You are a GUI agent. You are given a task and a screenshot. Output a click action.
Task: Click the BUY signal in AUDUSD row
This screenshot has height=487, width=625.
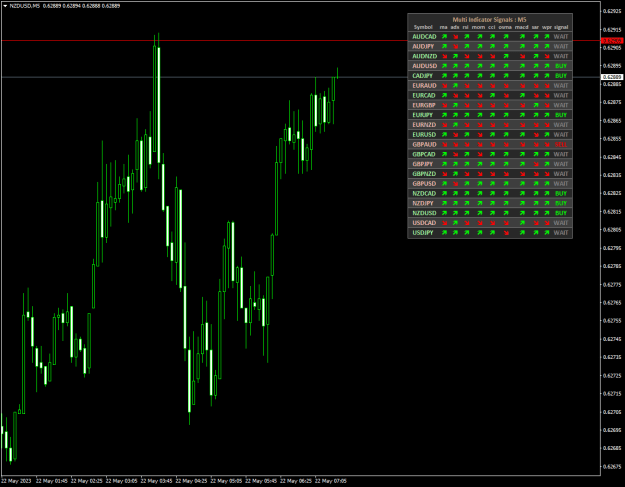pos(561,66)
